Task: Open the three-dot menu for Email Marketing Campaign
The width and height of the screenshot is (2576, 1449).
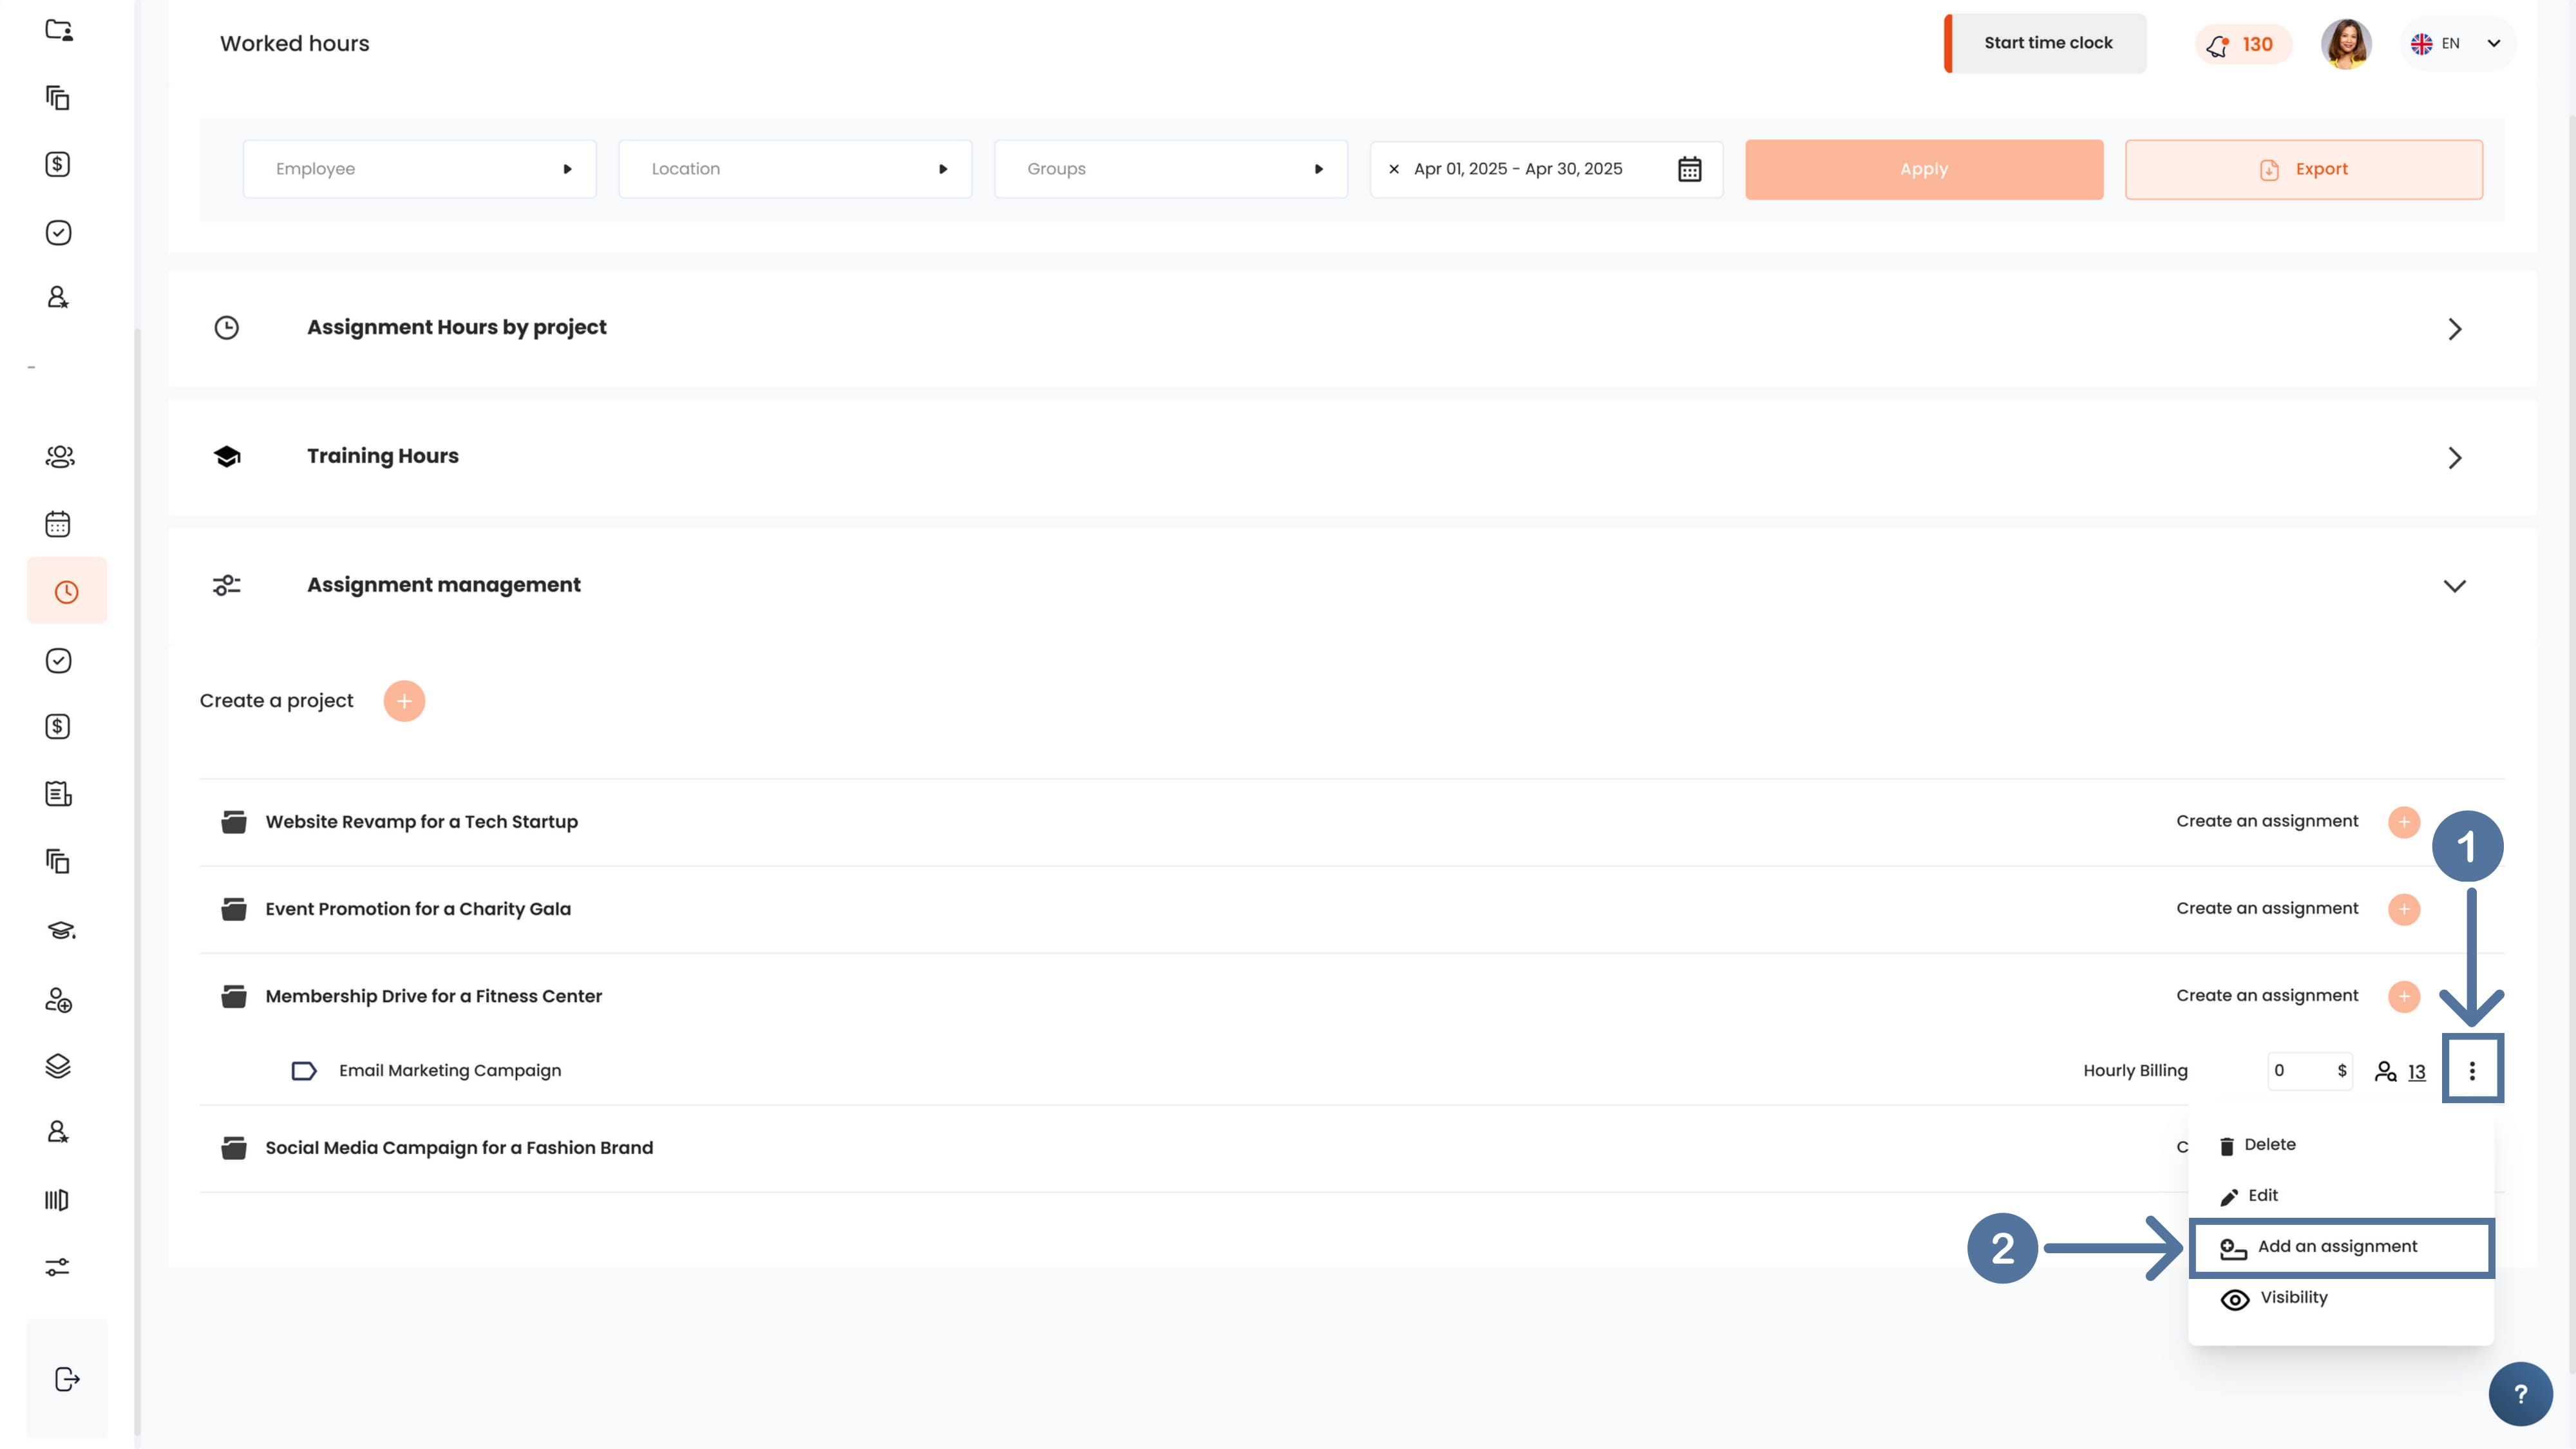Action: coord(2472,1071)
